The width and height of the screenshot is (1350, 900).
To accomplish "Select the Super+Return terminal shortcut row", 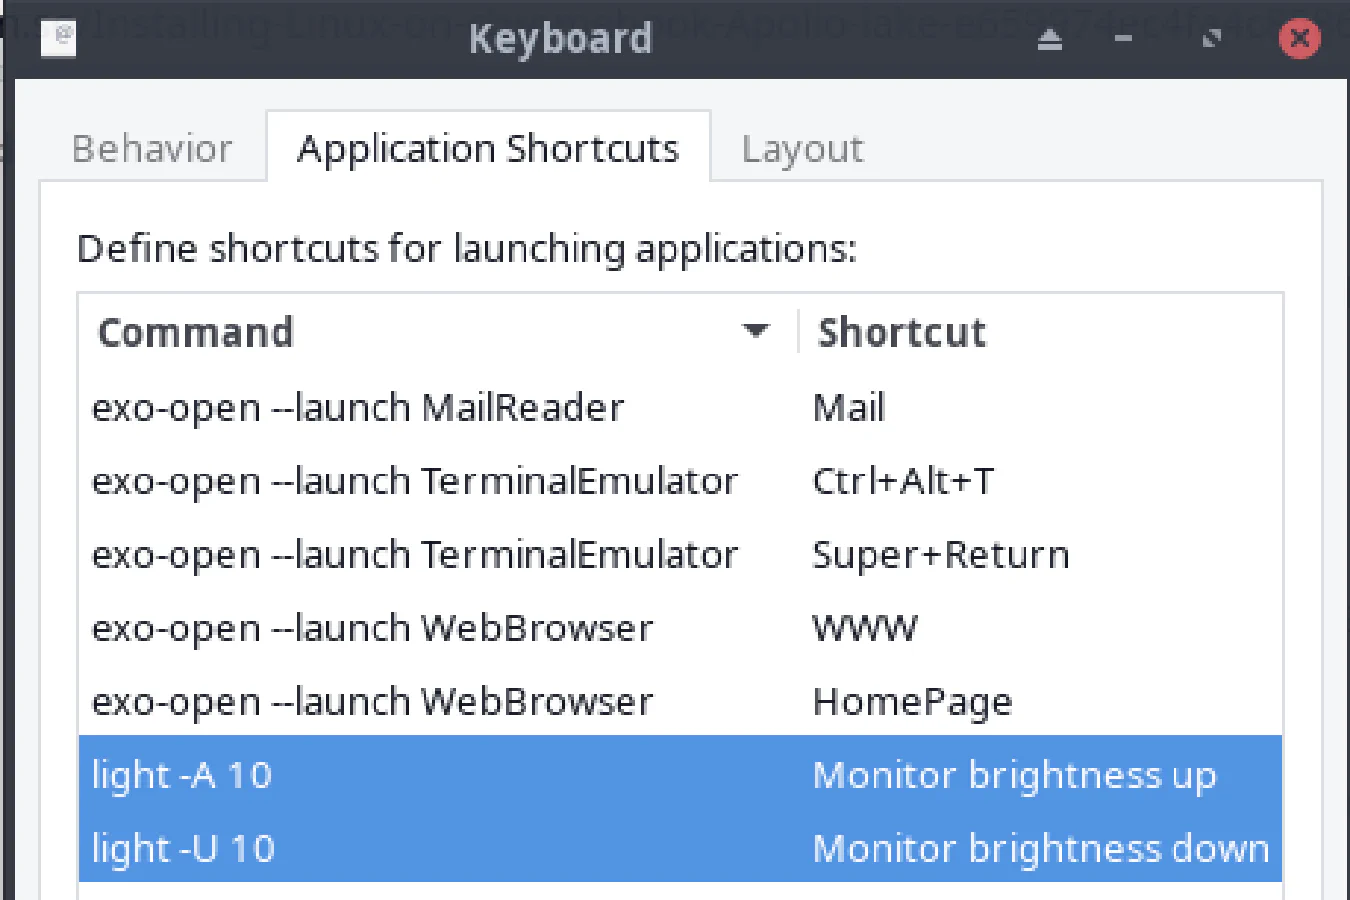I will pyautogui.click(x=400, y=555).
